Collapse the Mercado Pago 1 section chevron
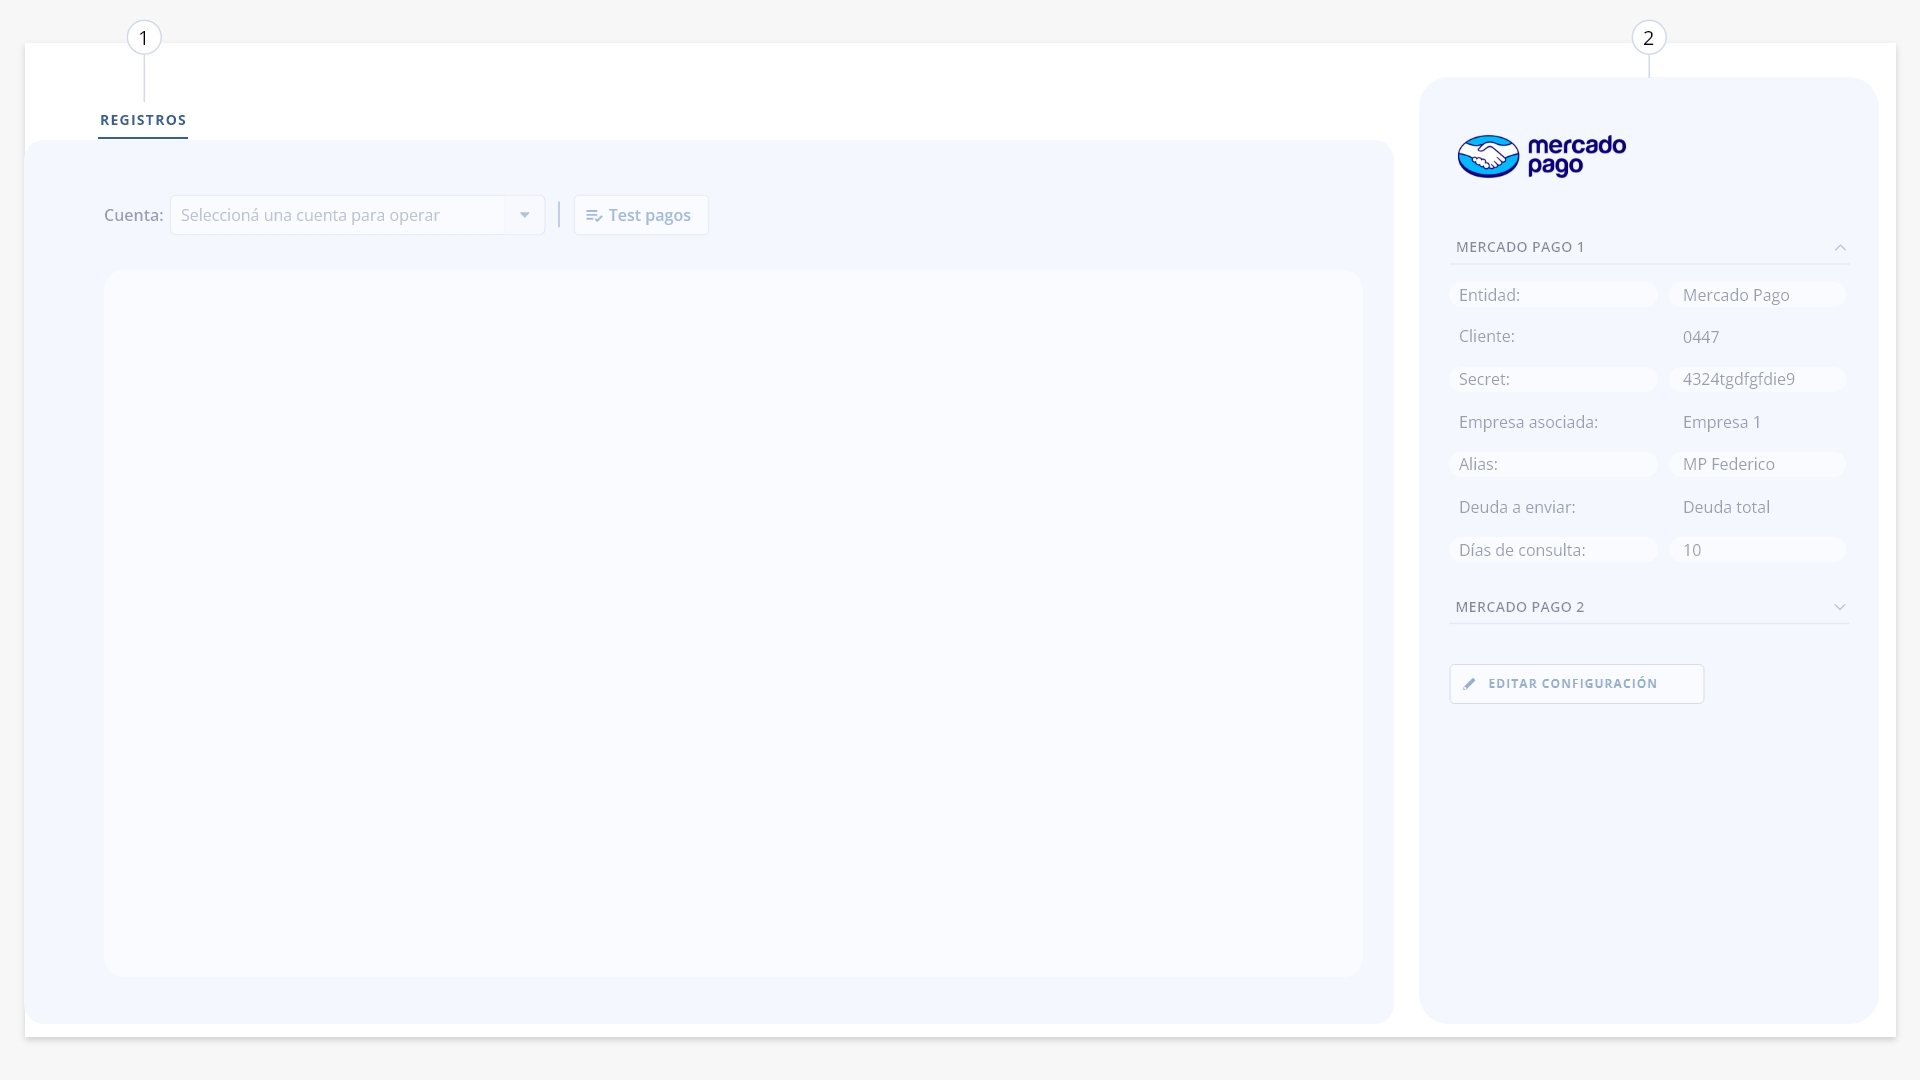The width and height of the screenshot is (1920, 1080). 1840,247
